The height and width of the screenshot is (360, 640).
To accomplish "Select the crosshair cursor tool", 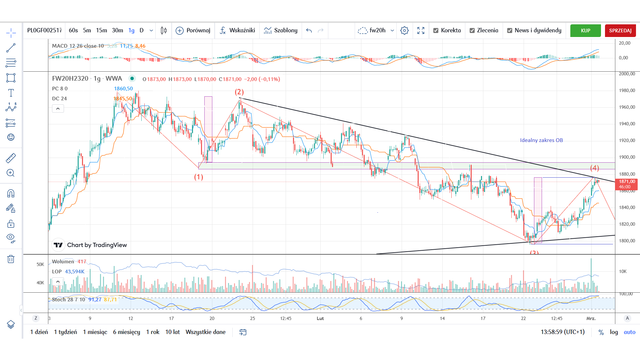I will (11, 32).
